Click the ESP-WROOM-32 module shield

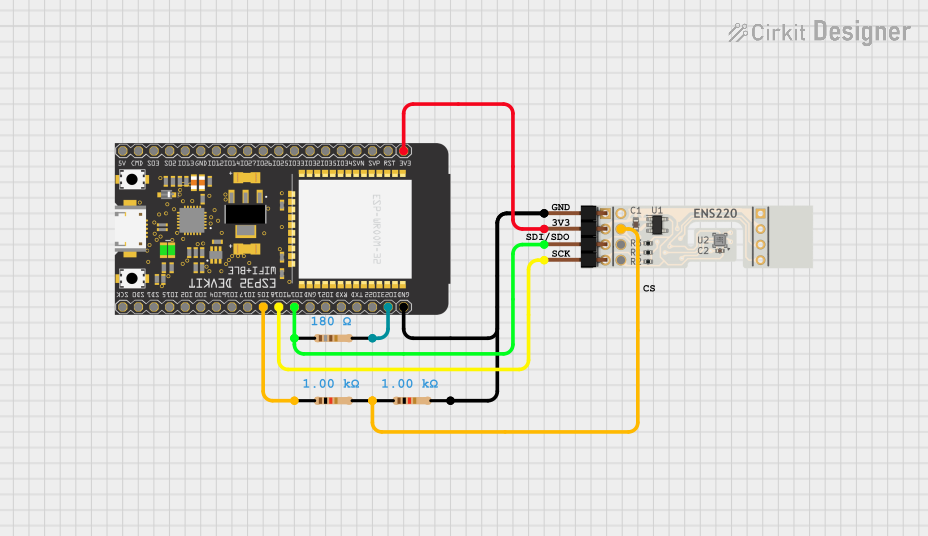tap(356, 227)
